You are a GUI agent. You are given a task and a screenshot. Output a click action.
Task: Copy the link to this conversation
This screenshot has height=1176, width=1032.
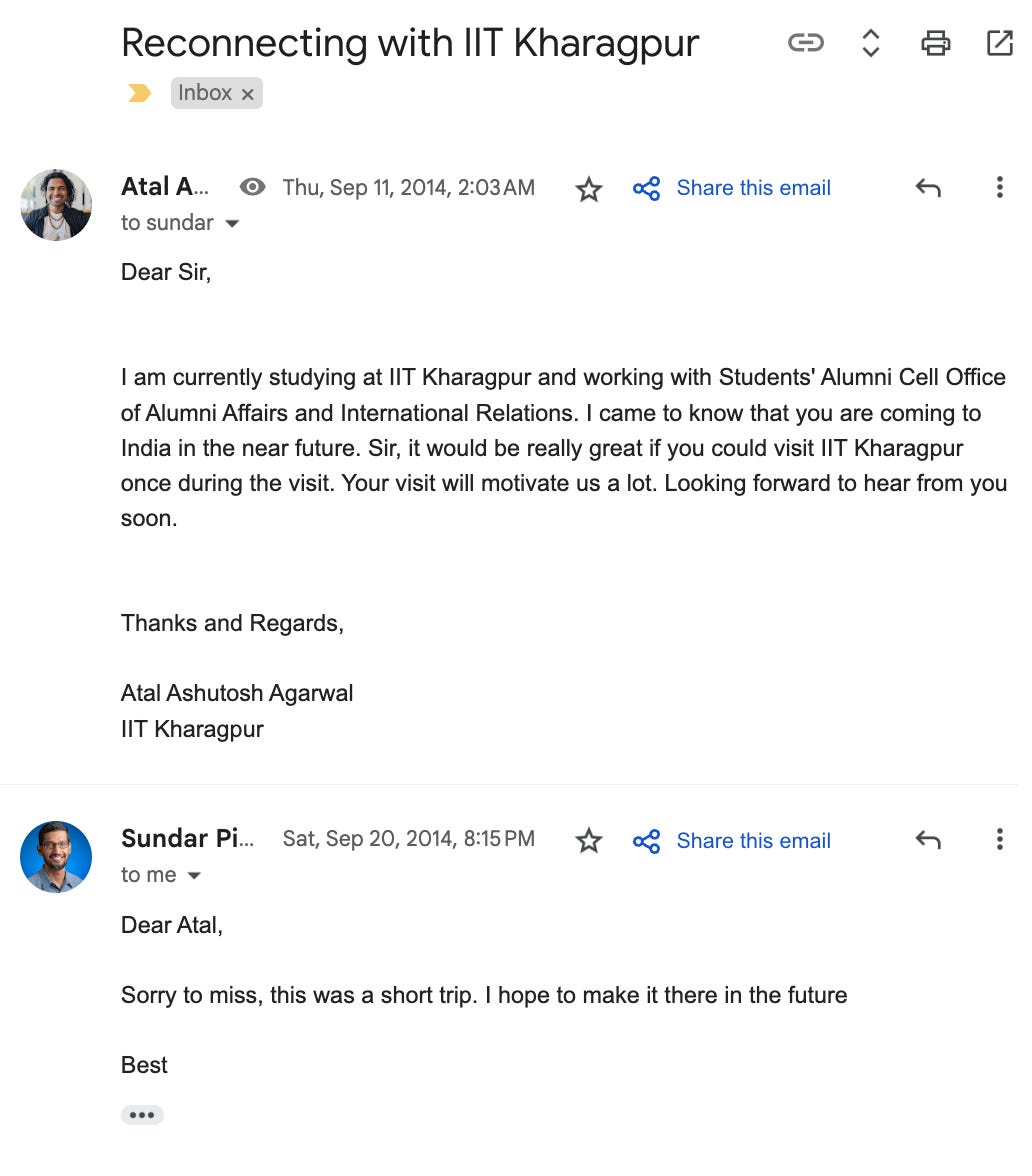(x=805, y=43)
